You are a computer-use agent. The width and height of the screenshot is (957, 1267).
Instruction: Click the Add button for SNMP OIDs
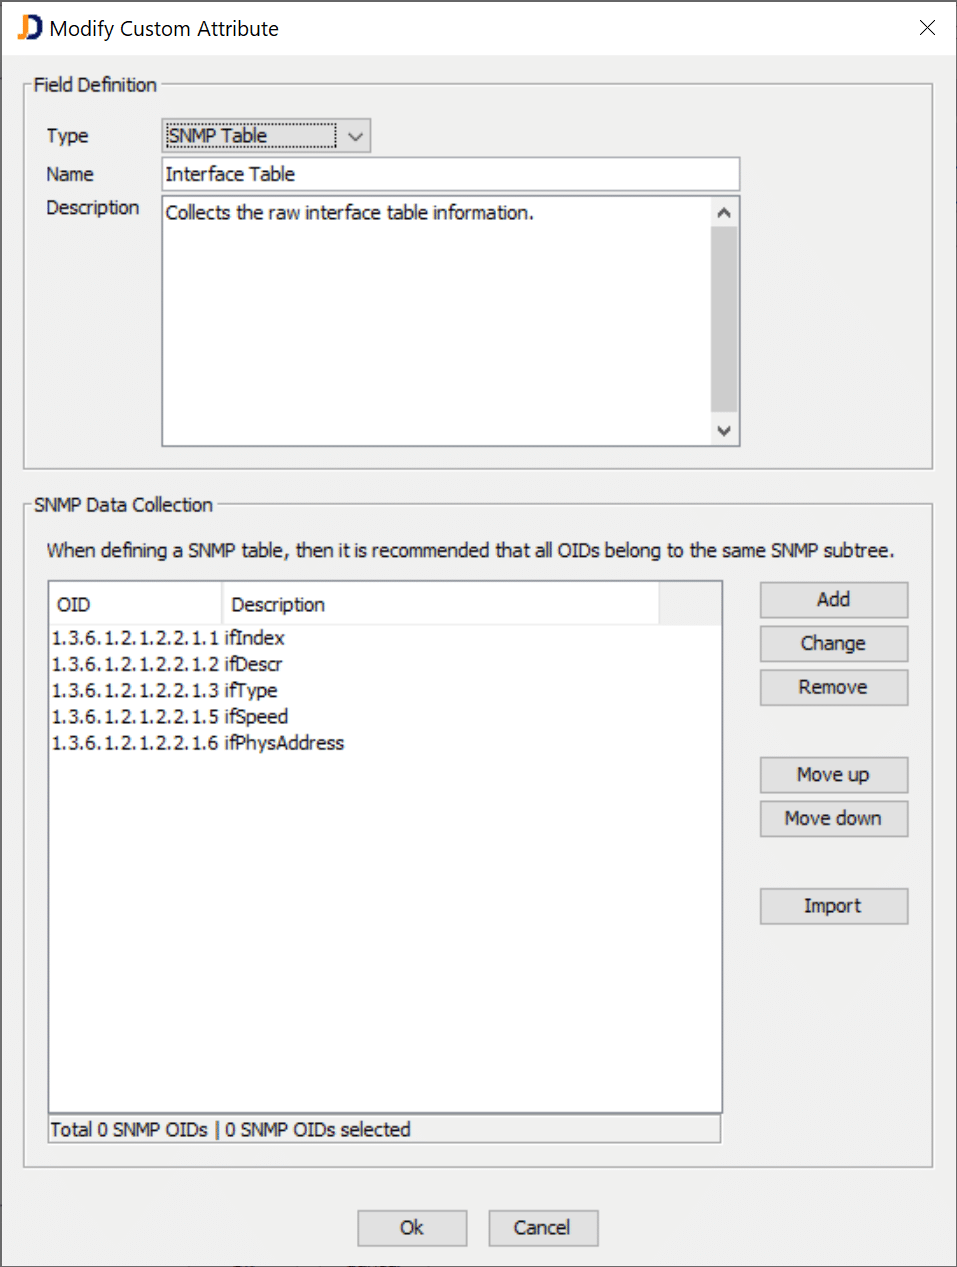833,599
